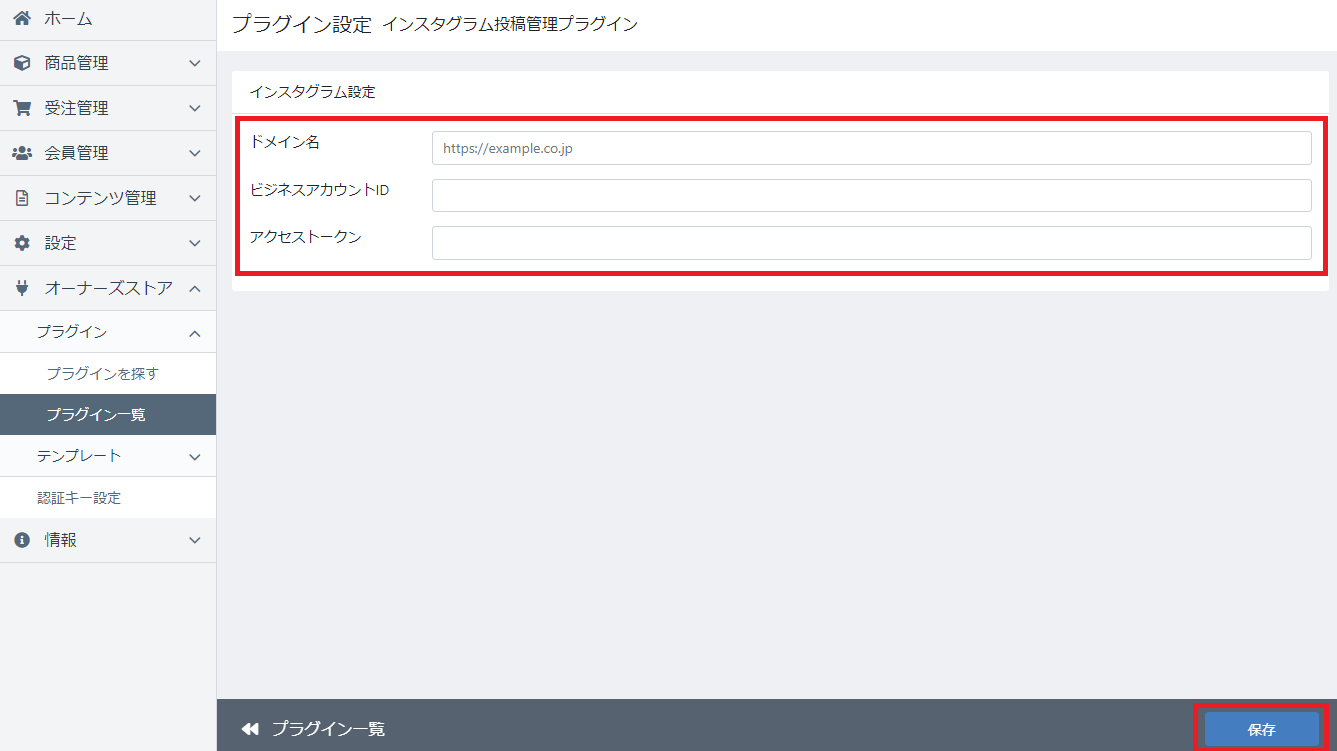Expand the 設定 chevron

tap(195, 243)
